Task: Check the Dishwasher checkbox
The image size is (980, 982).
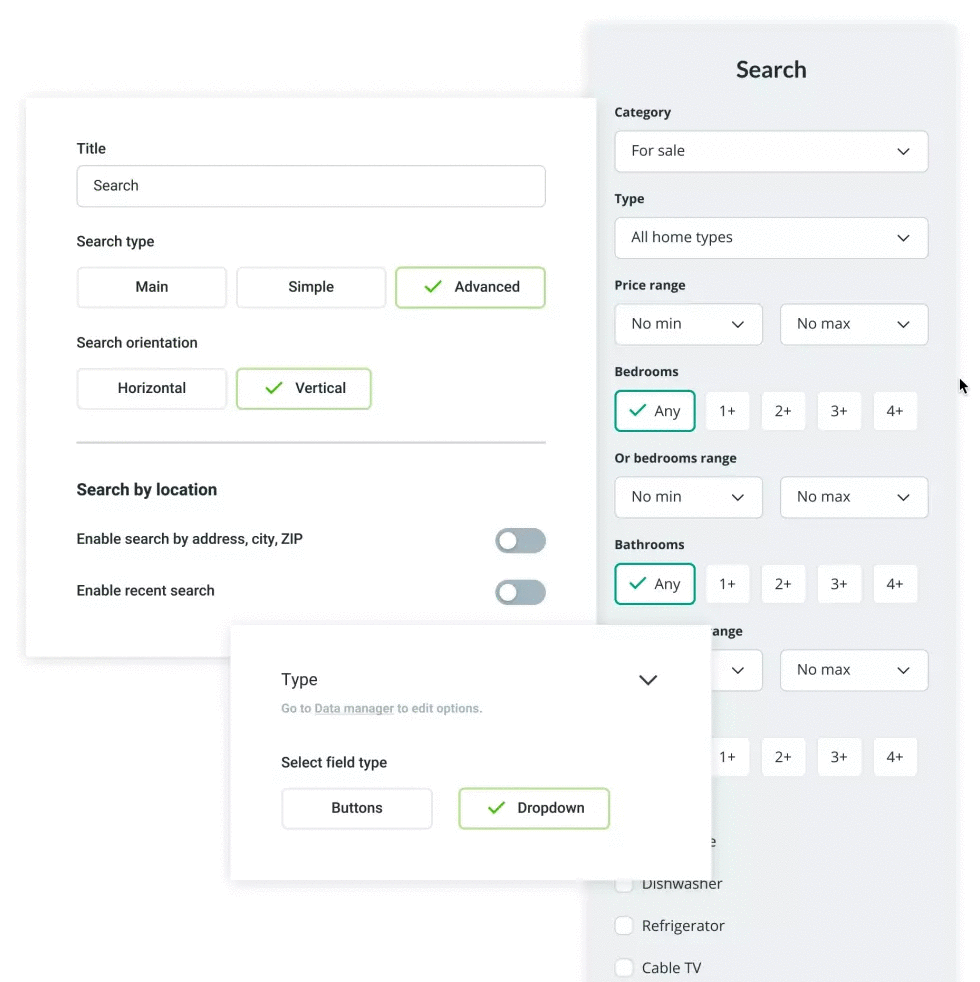Action: tap(624, 884)
